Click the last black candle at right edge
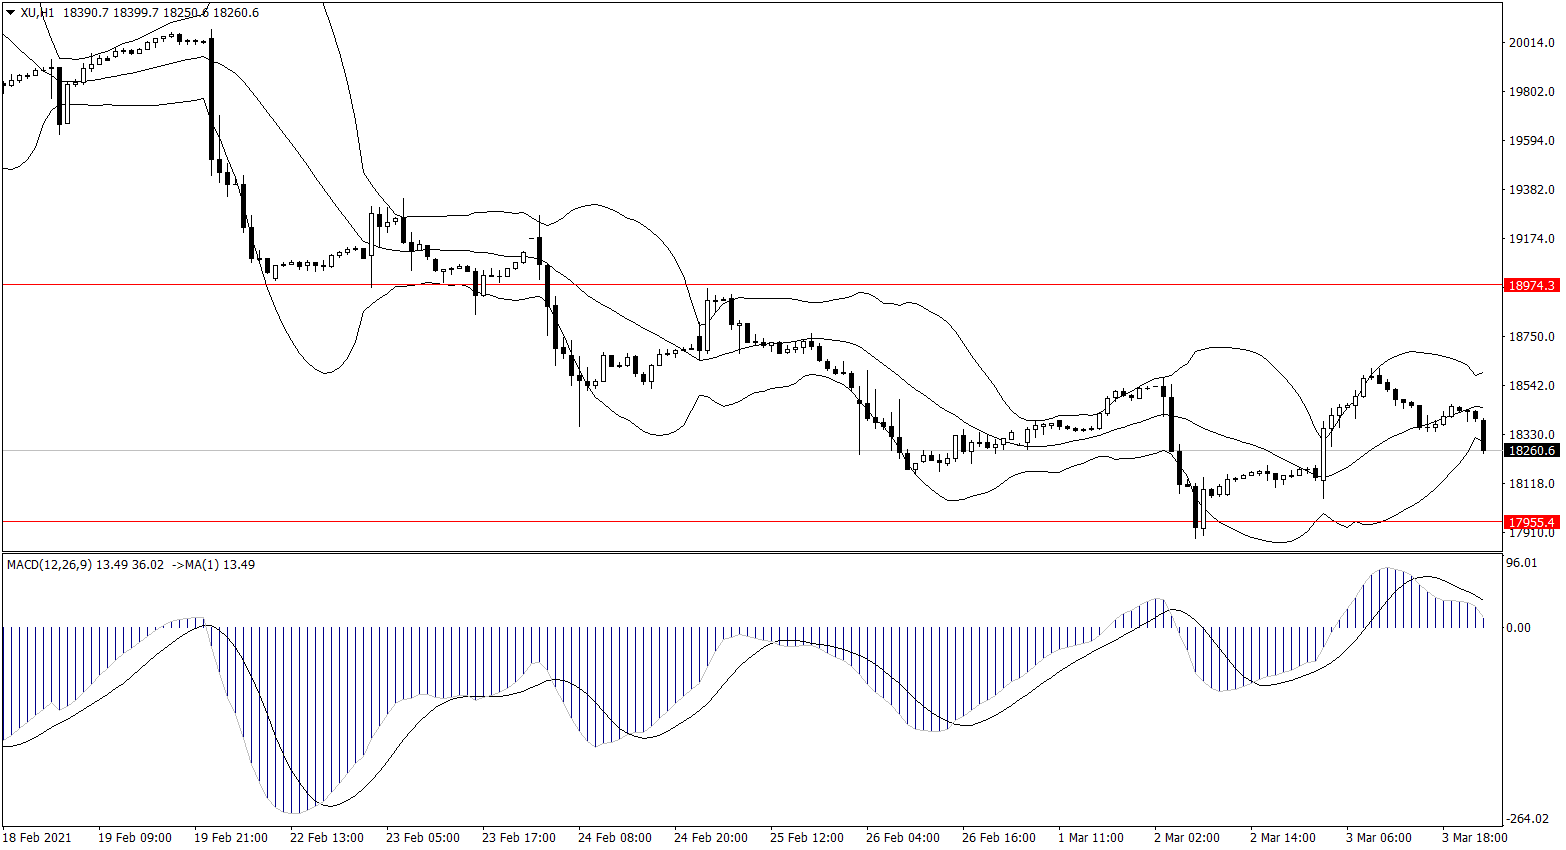Screen dimensions: 1566x850 pyautogui.click(x=1483, y=435)
